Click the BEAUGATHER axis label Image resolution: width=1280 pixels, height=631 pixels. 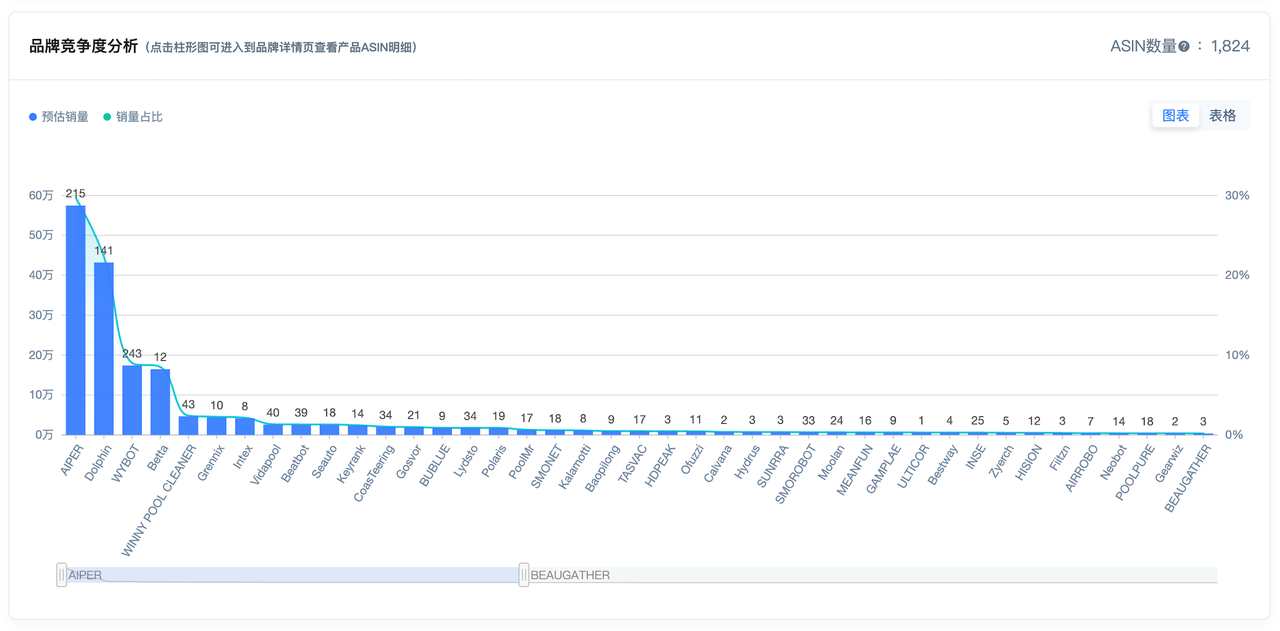1188,478
